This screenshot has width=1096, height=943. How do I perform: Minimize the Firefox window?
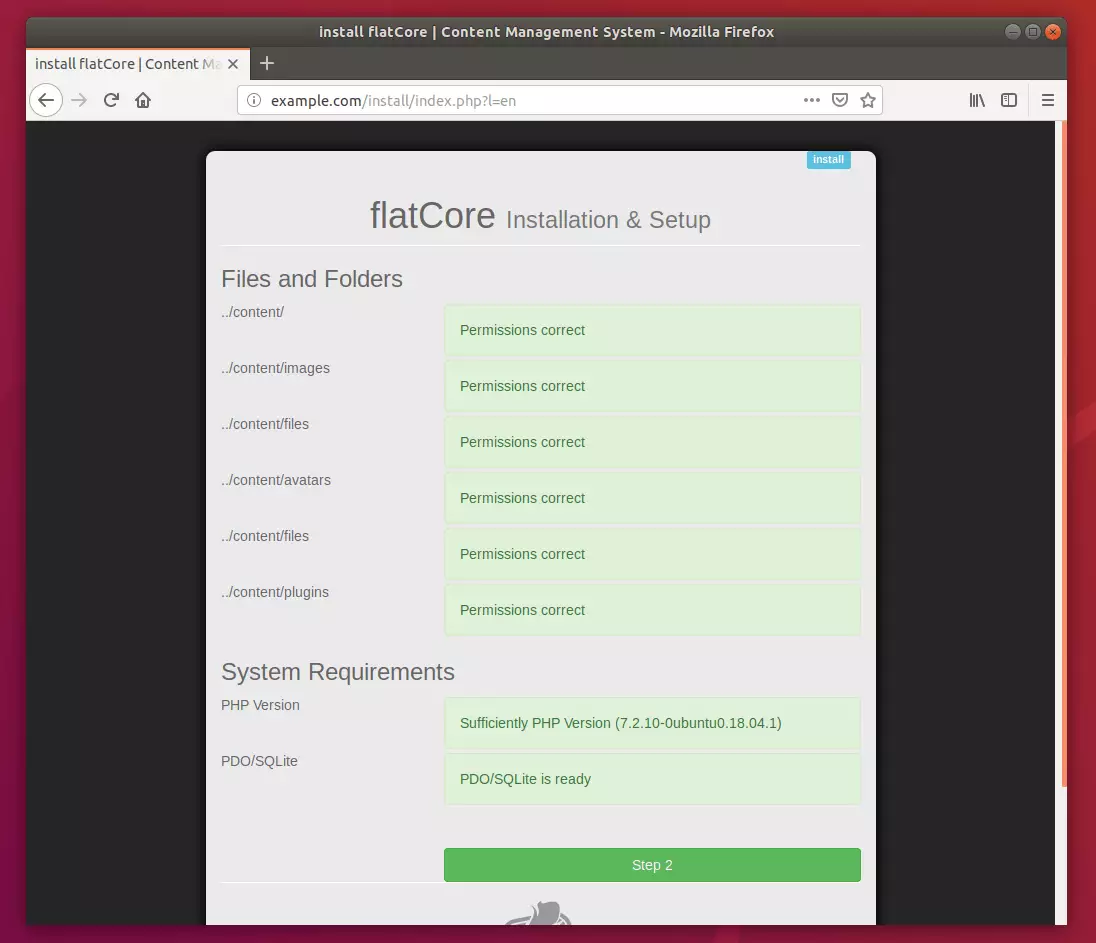(x=1013, y=31)
